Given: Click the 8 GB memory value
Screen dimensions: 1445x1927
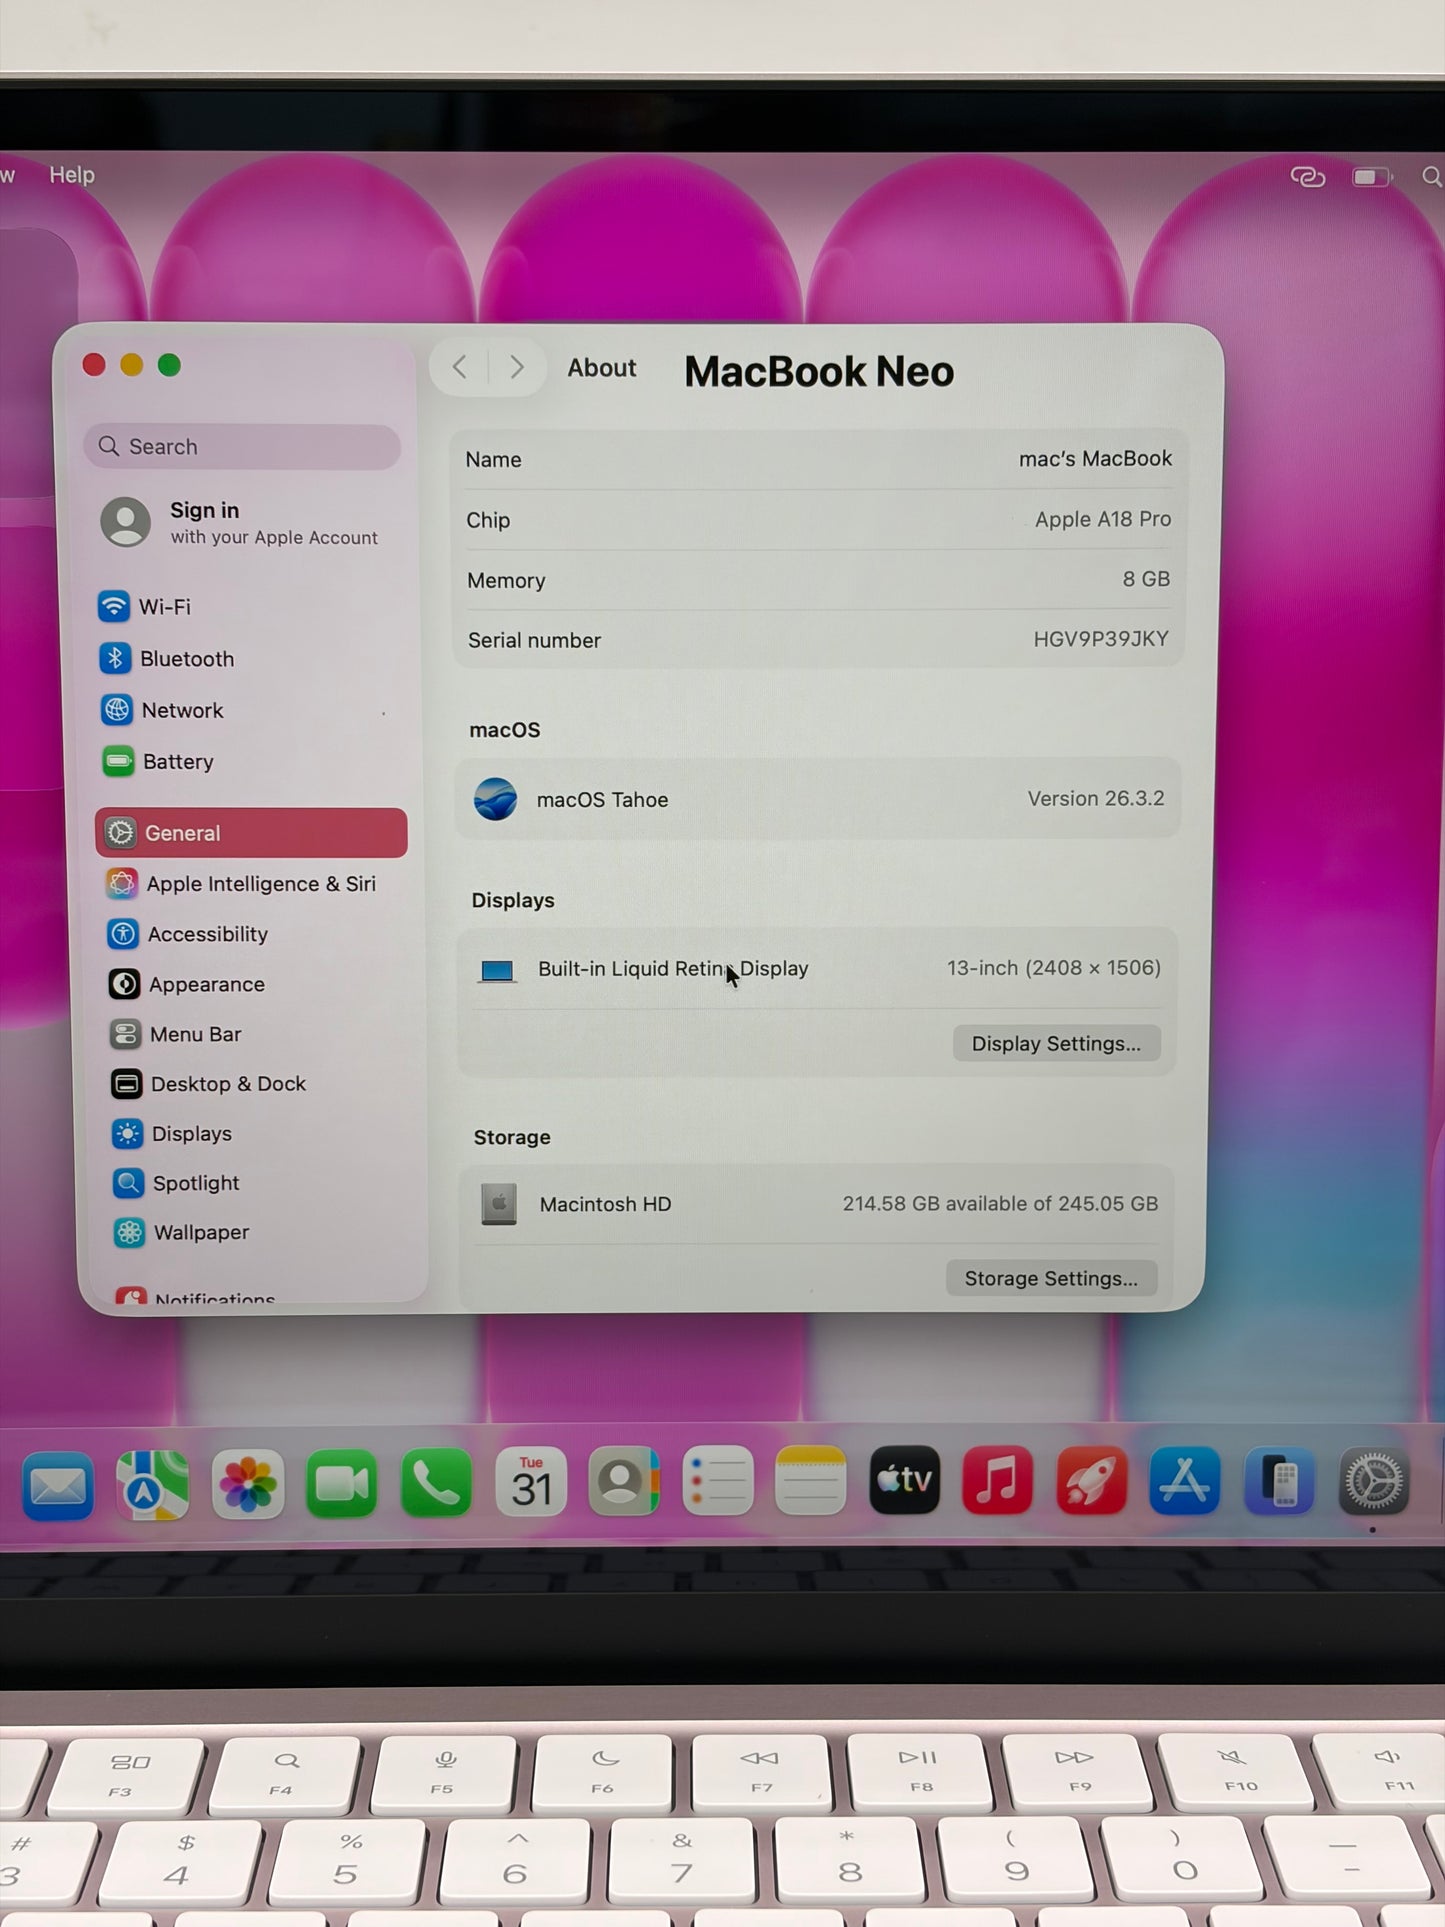Looking at the screenshot, I should tap(1146, 579).
